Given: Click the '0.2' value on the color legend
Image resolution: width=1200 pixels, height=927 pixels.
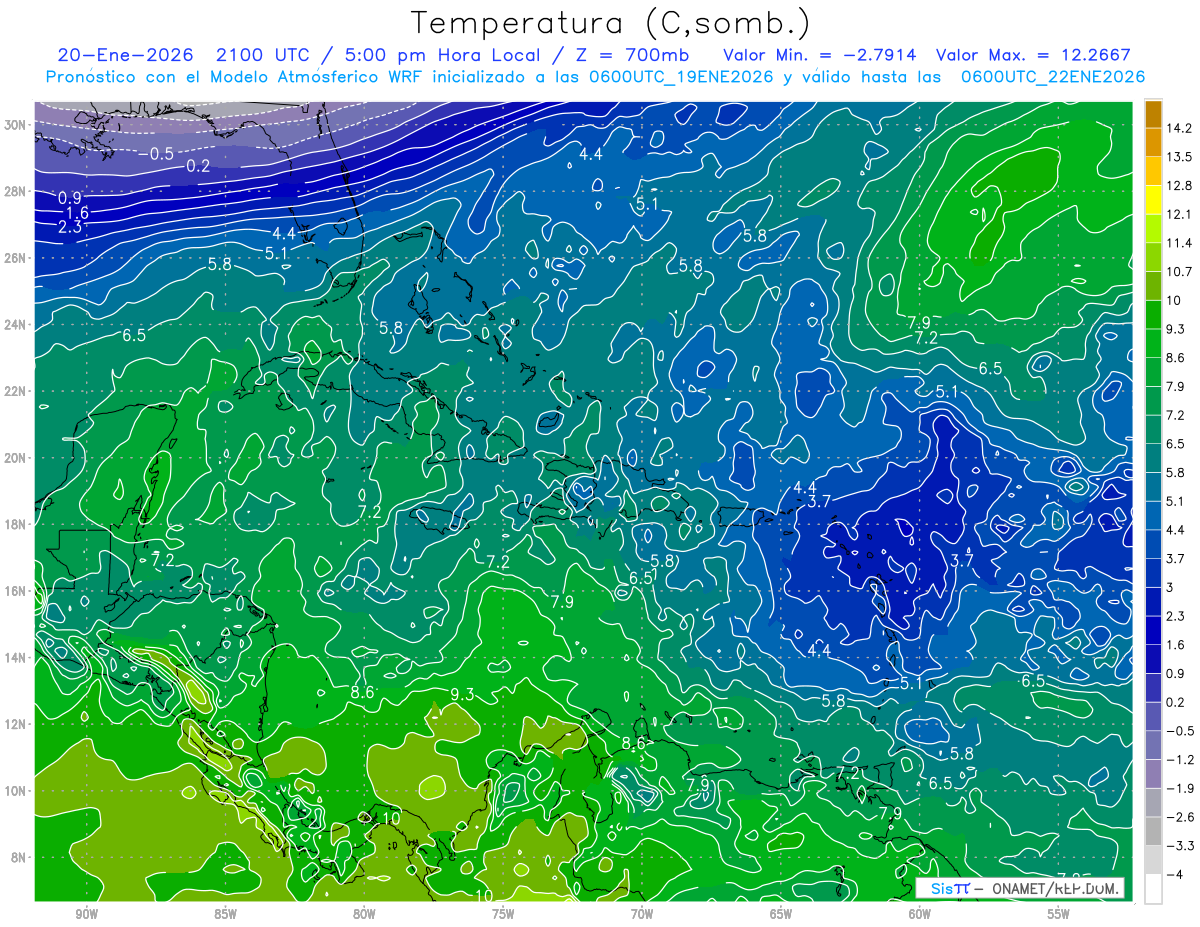Looking at the screenshot, I should [x=1176, y=702].
